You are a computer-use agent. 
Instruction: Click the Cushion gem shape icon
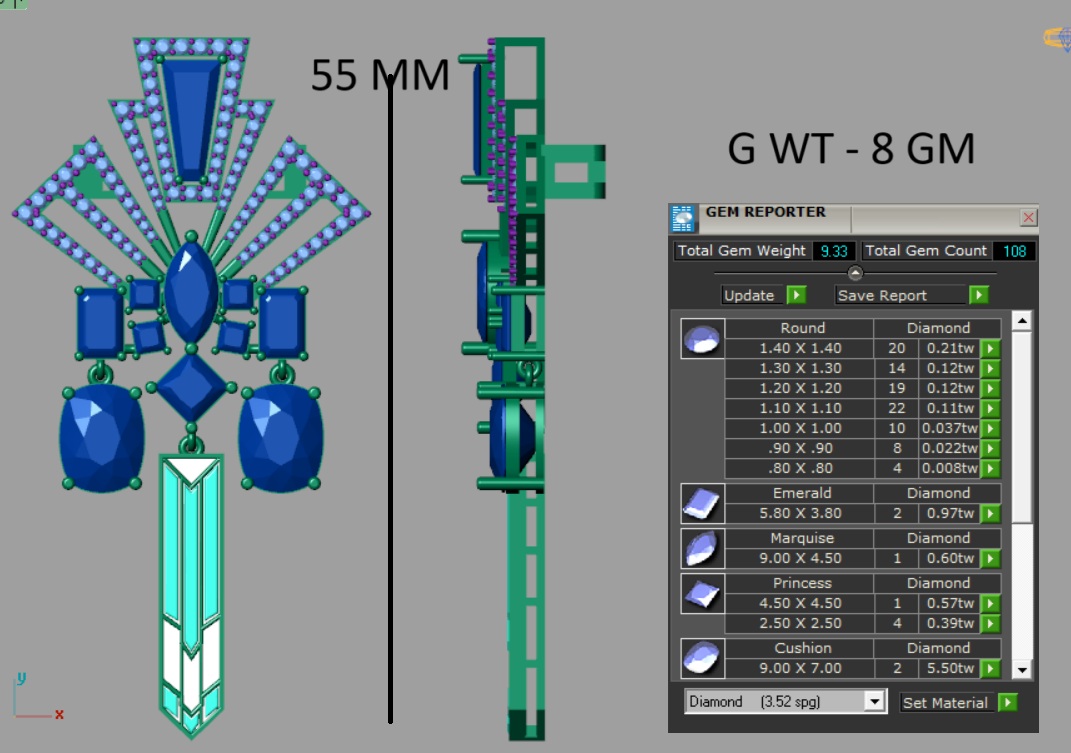pyautogui.click(x=702, y=658)
